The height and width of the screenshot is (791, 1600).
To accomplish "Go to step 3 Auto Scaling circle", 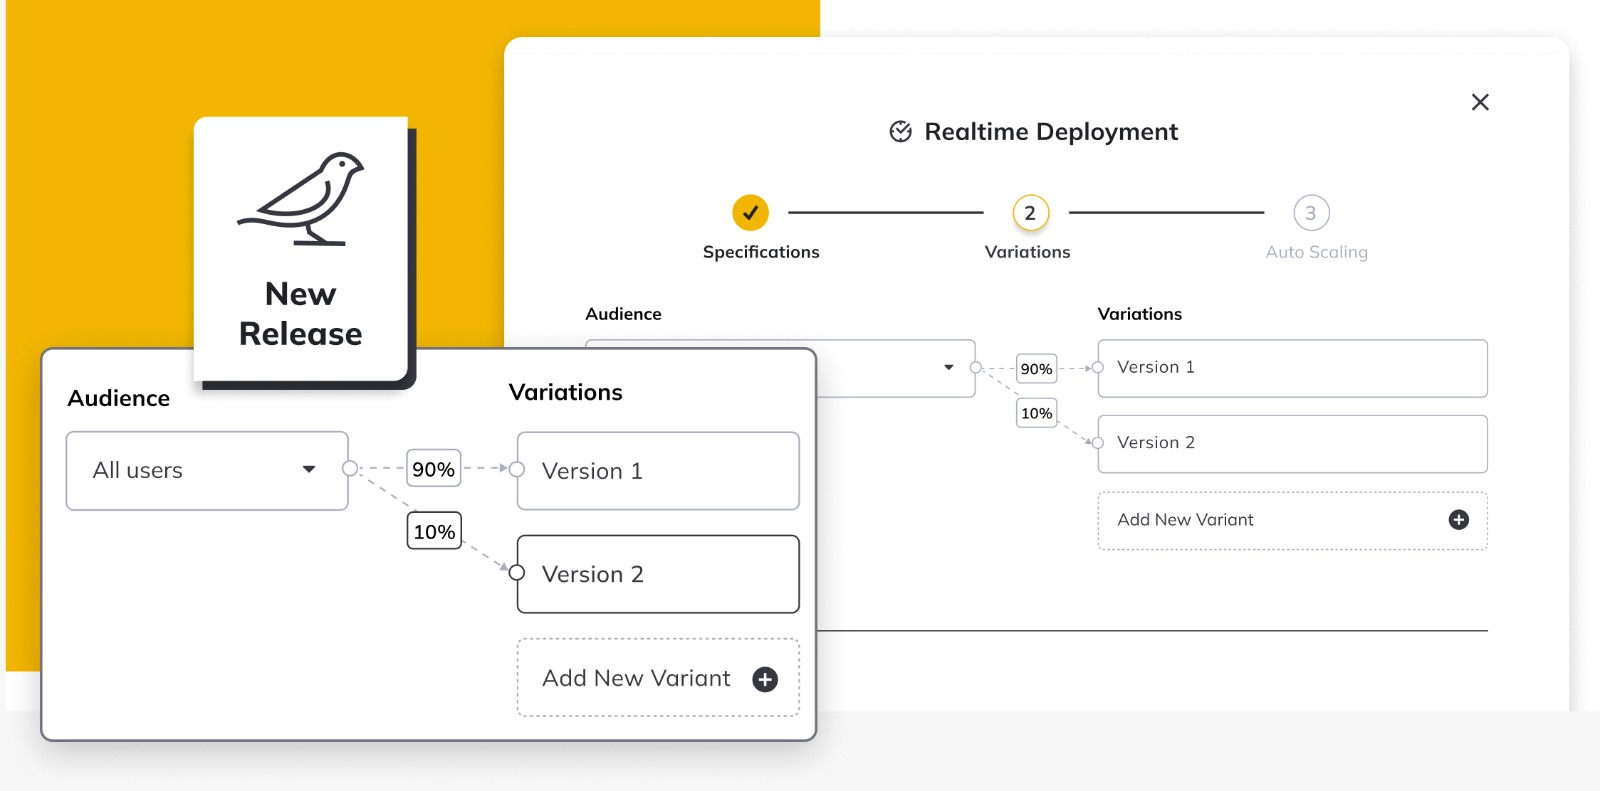I will [1311, 212].
